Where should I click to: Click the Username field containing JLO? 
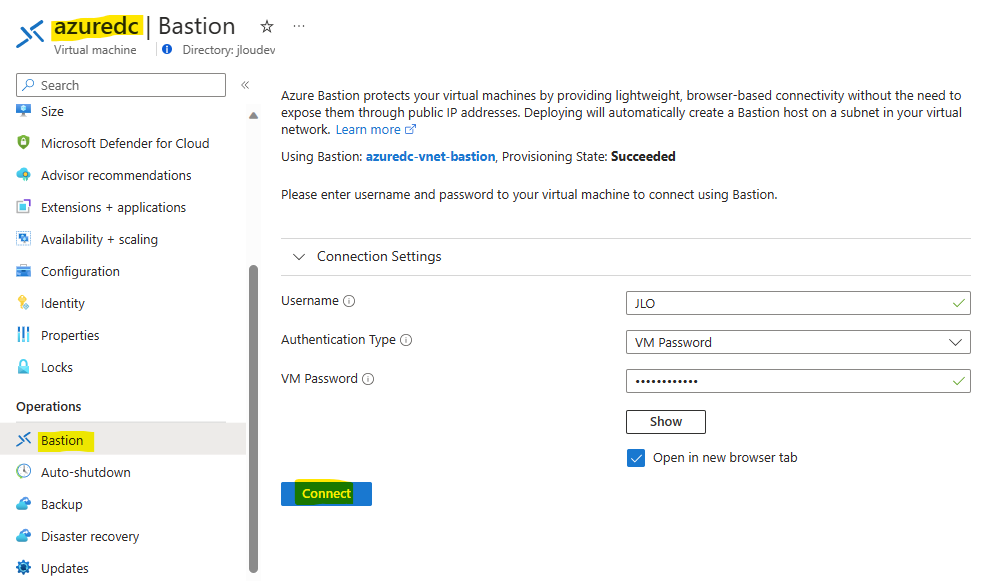pos(798,303)
